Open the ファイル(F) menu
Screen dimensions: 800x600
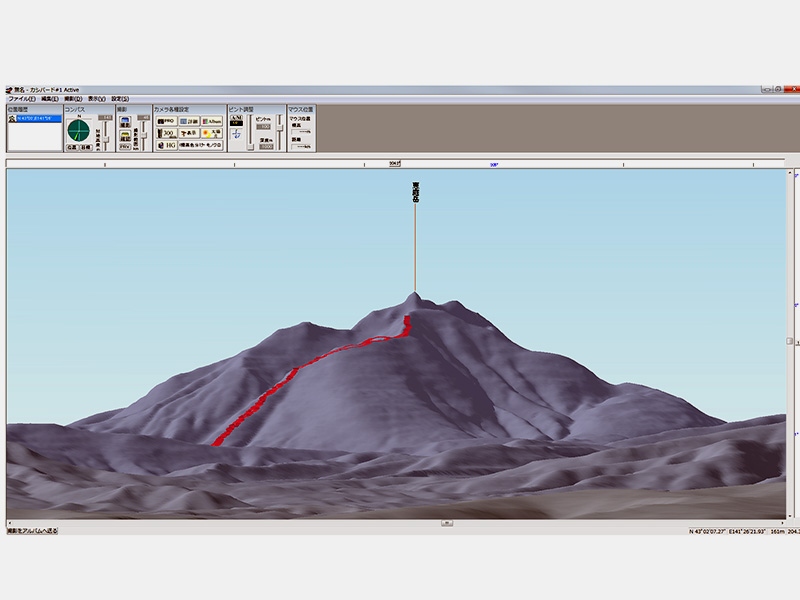click(21, 99)
